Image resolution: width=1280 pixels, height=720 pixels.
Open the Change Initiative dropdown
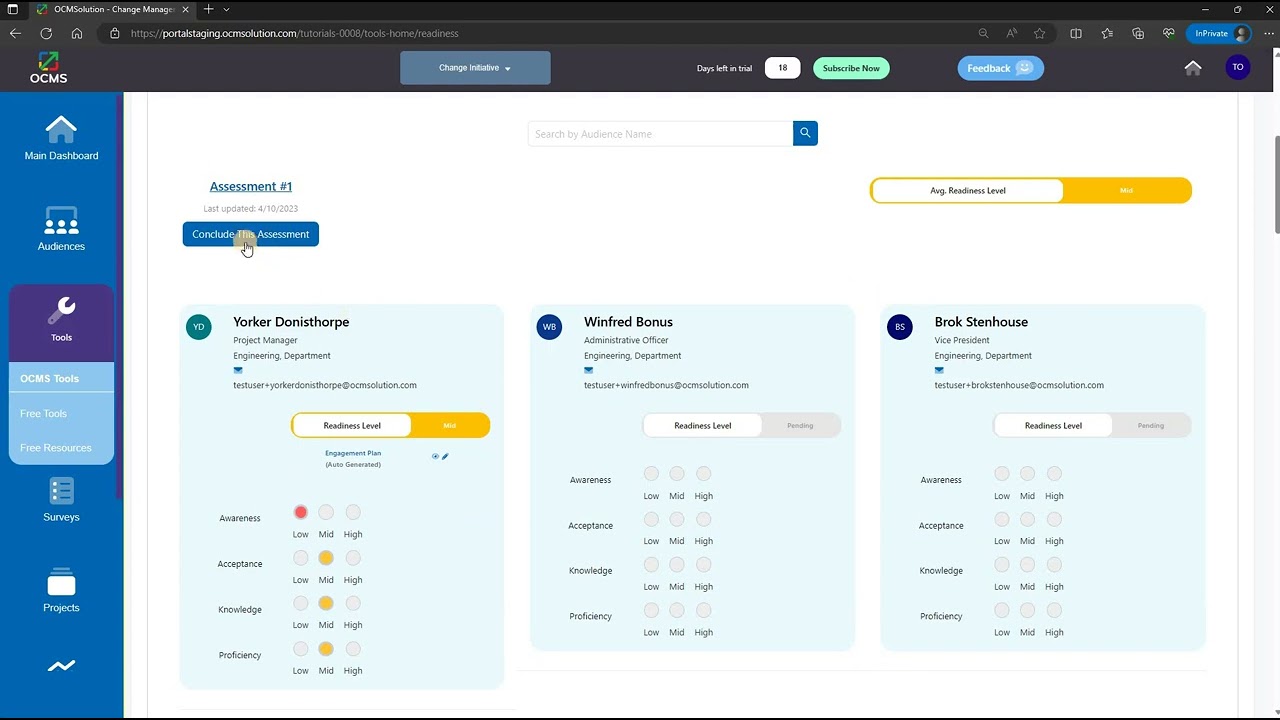click(x=475, y=68)
